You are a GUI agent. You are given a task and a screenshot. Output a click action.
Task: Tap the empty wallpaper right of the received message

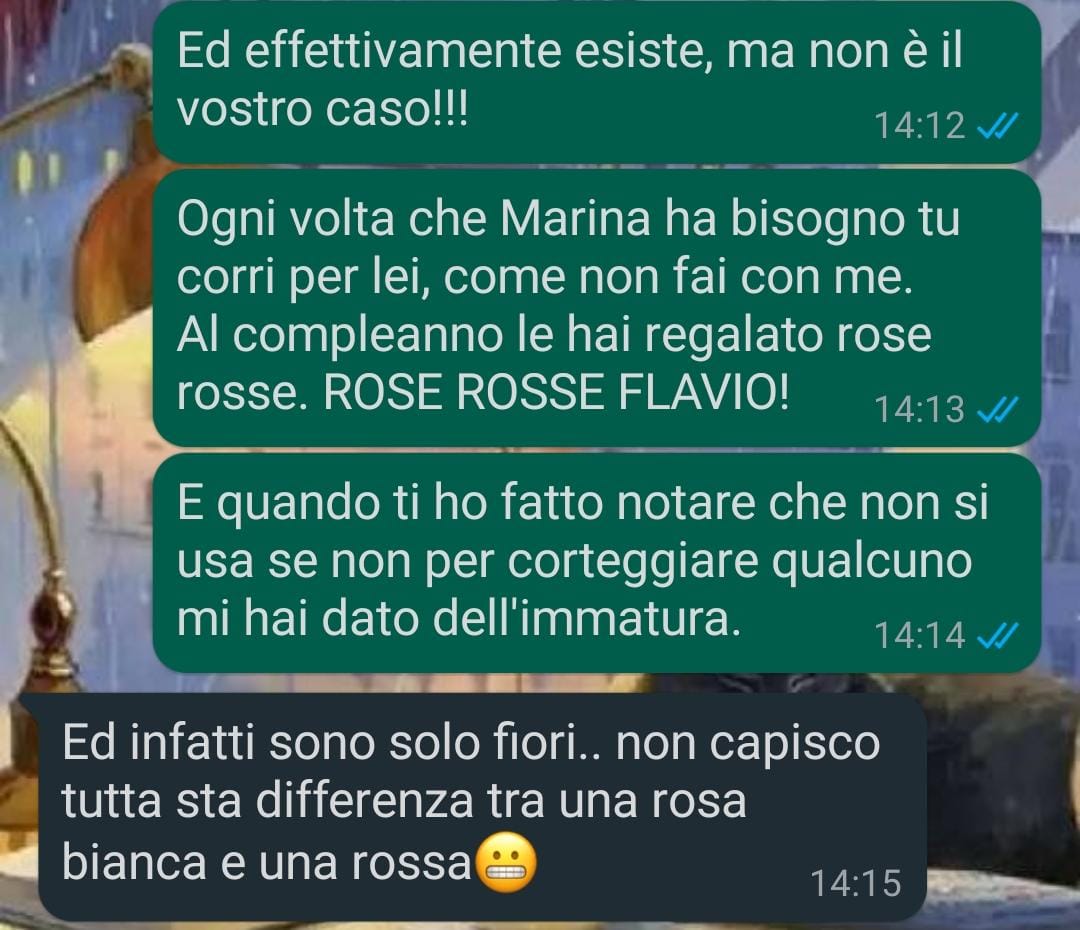point(1002,806)
